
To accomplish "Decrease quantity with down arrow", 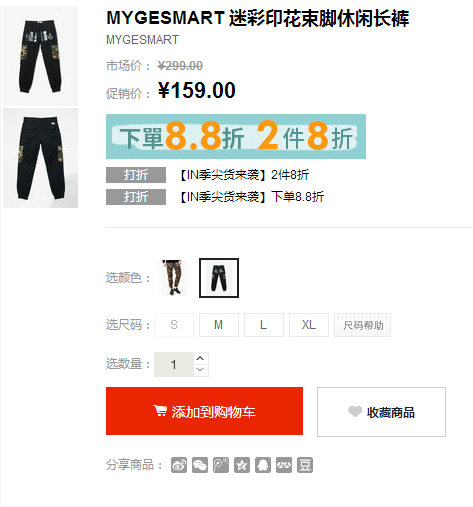I will click(200, 370).
